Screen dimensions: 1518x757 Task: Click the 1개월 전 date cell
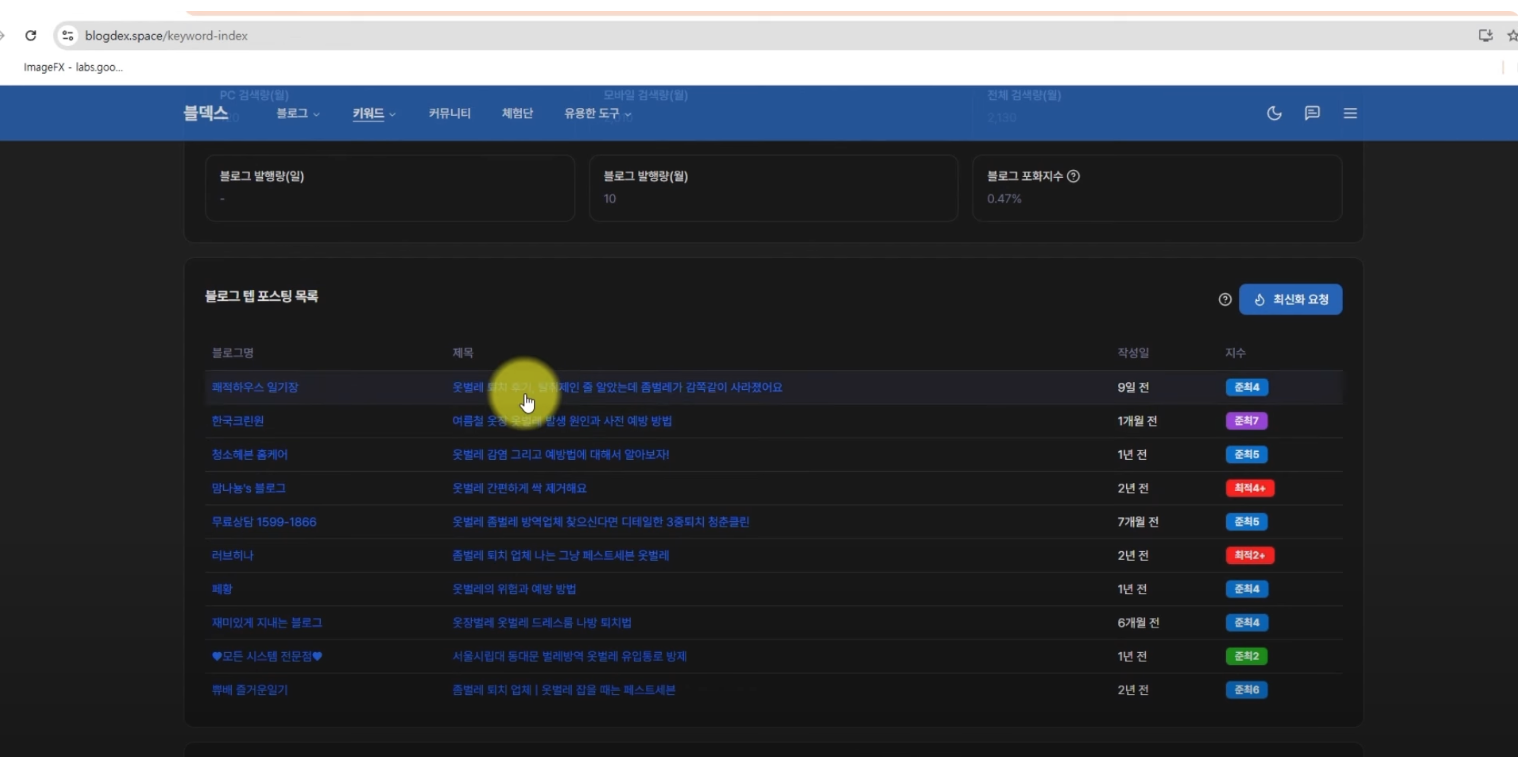[1138, 421]
